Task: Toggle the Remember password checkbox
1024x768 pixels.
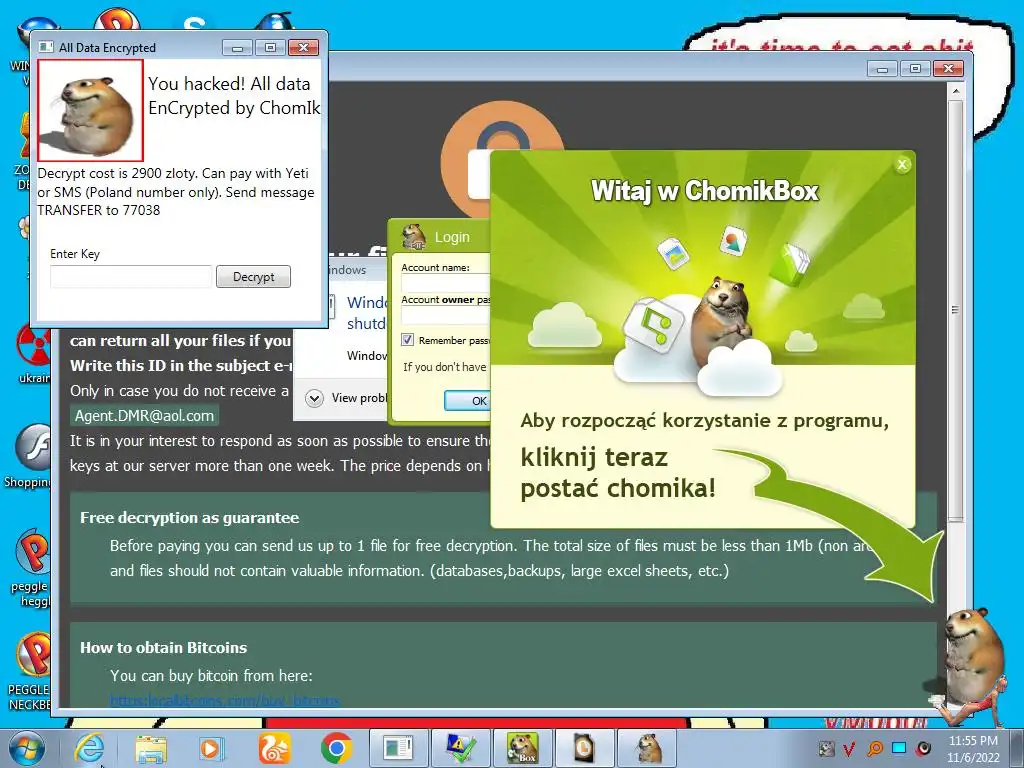Action: 408,340
